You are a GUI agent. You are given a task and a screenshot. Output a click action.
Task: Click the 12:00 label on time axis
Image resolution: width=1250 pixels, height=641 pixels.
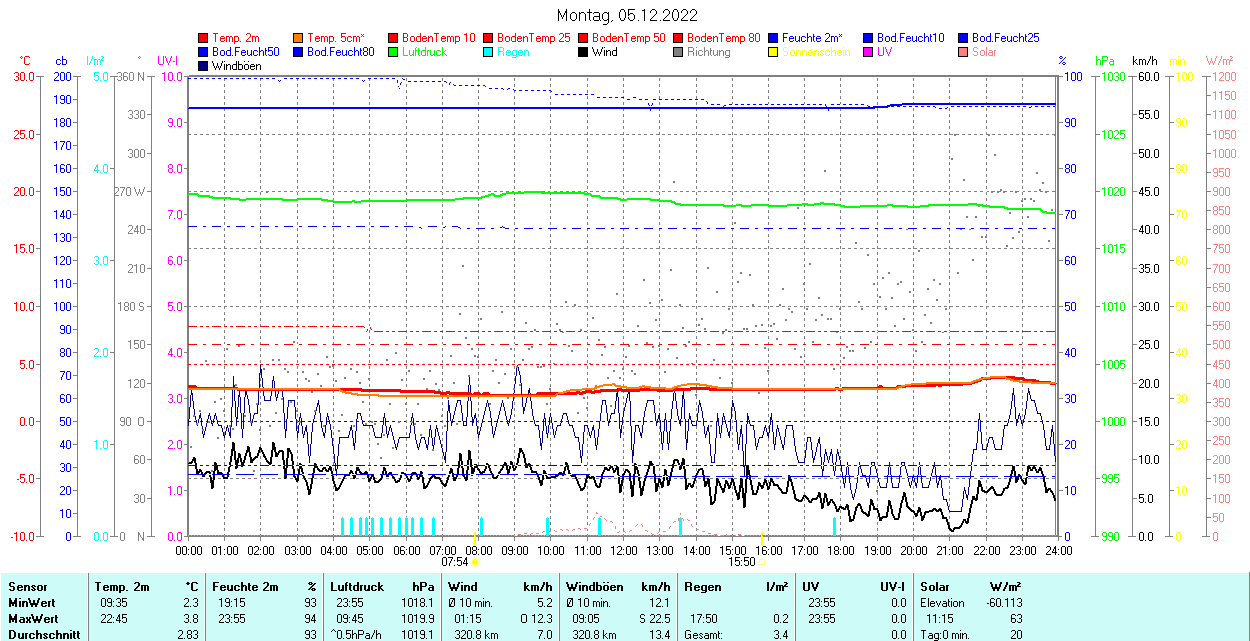(x=624, y=550)
